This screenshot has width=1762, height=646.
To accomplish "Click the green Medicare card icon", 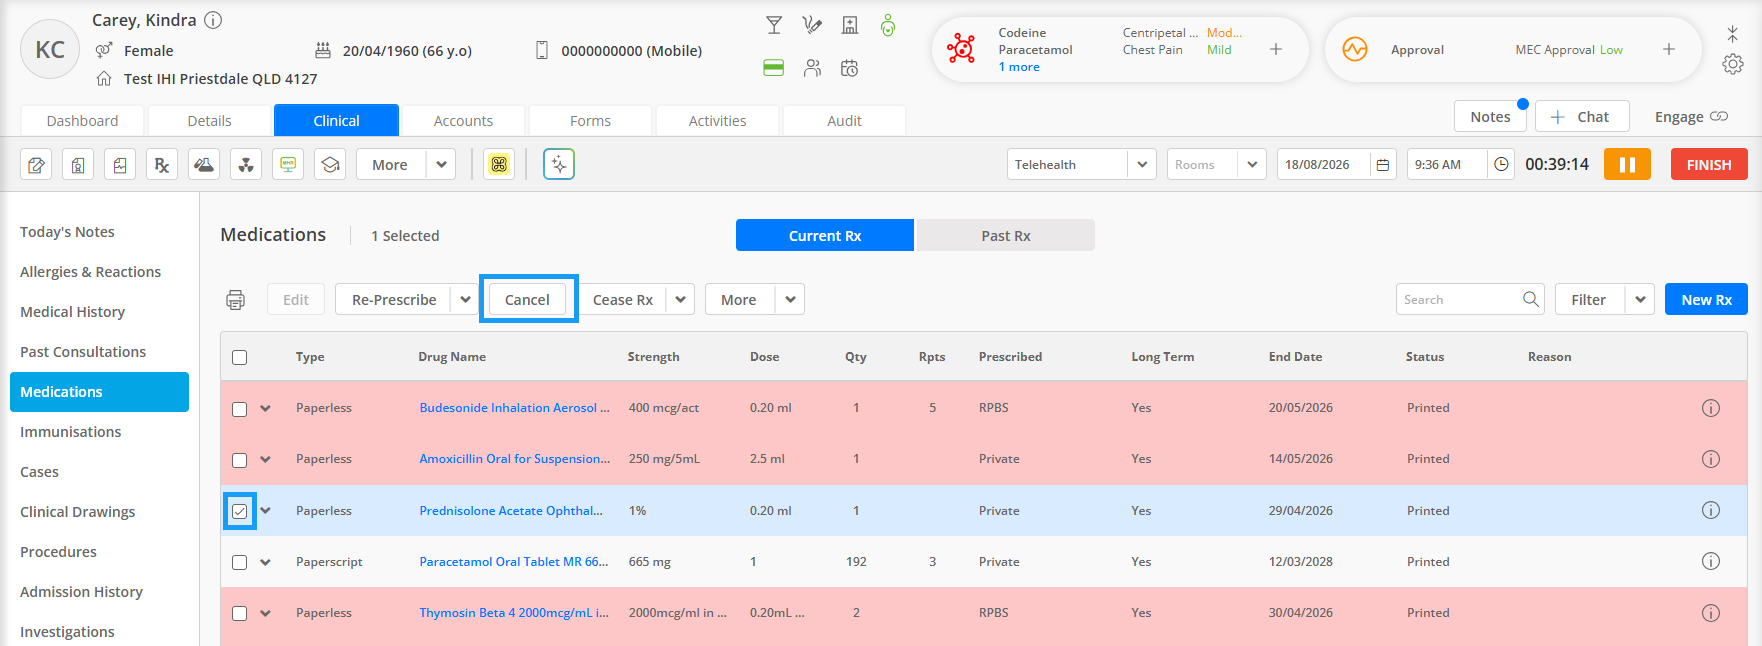I will [774, 68].
